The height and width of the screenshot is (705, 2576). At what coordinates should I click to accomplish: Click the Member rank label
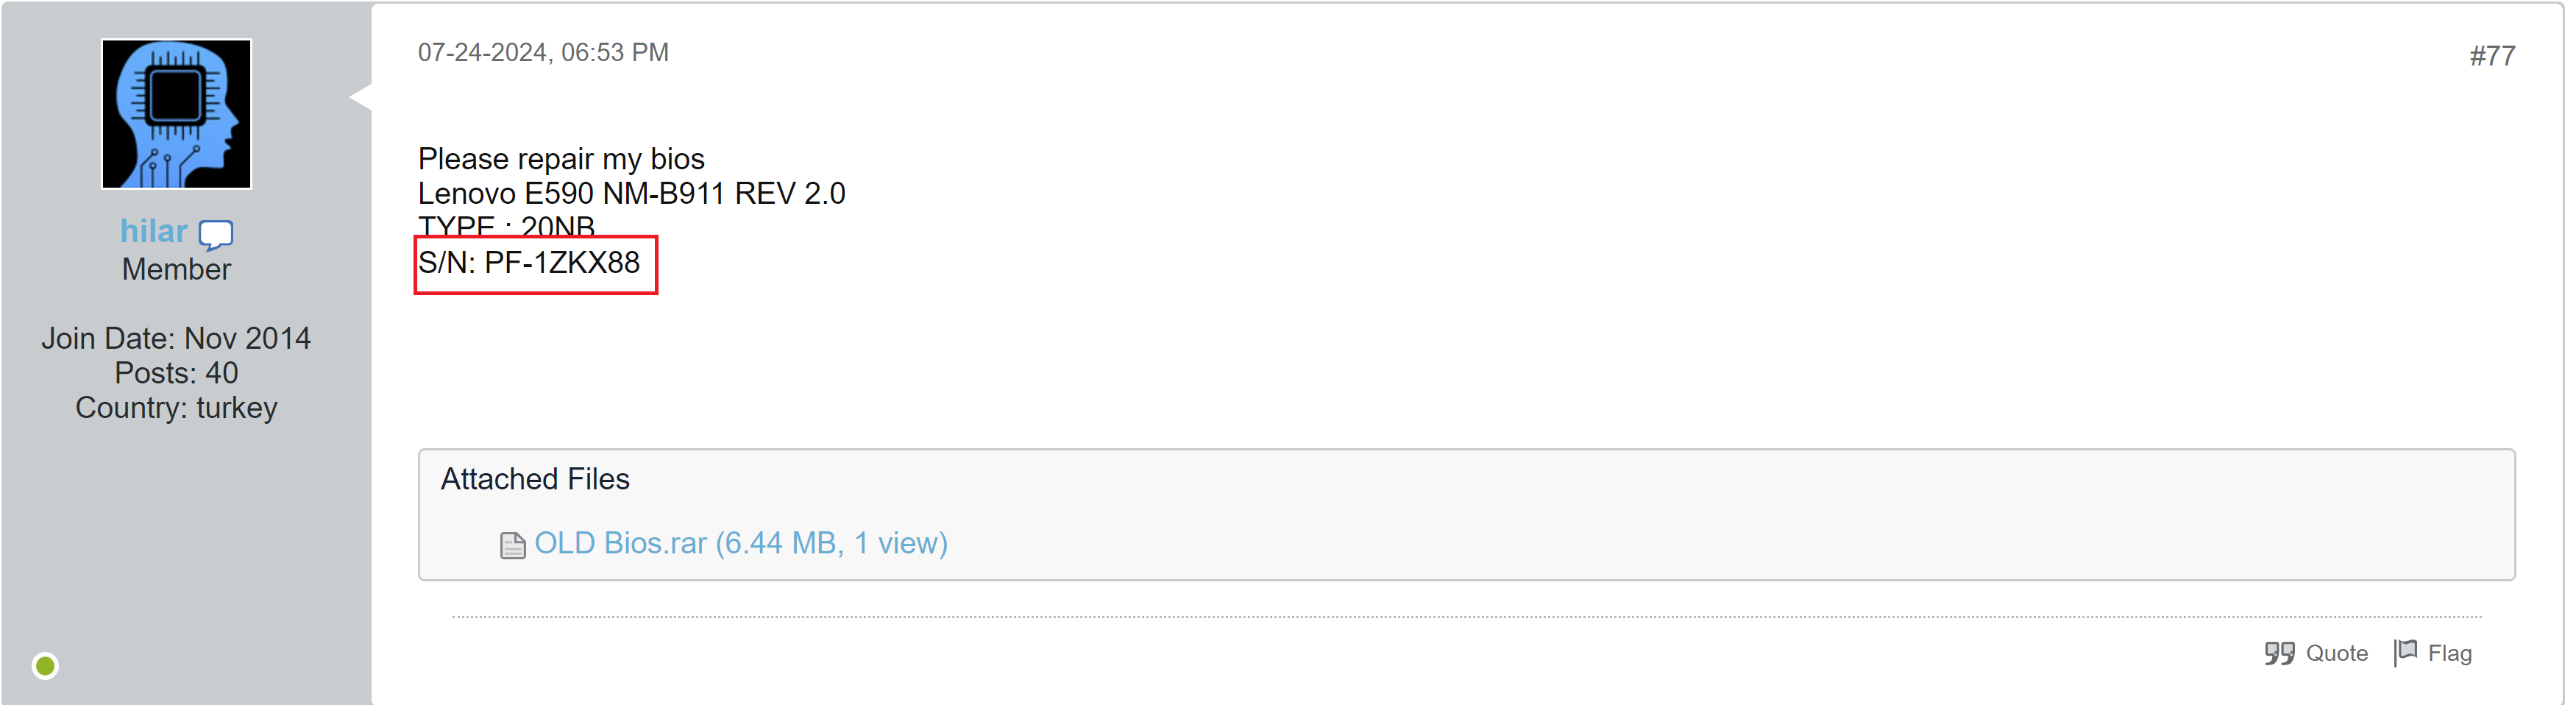coord(176,270)
